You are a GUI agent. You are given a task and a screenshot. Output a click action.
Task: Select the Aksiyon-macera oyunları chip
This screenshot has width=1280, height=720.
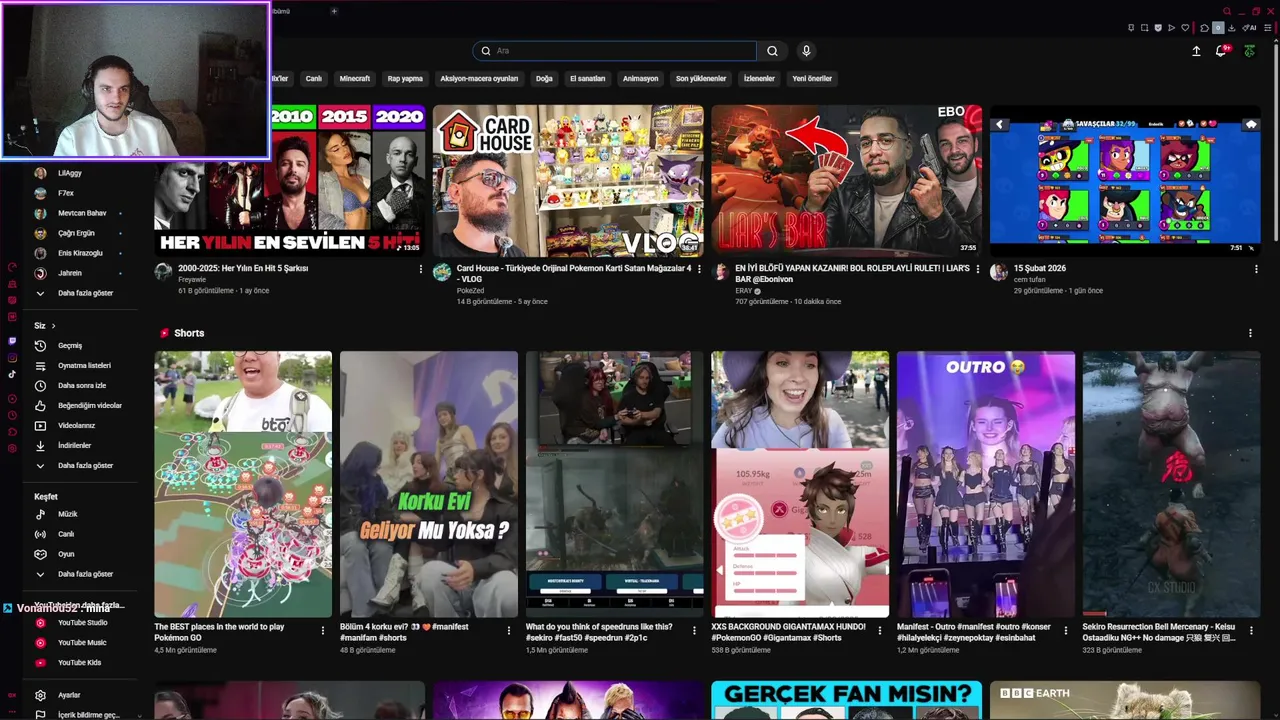[x=480, y=78]
